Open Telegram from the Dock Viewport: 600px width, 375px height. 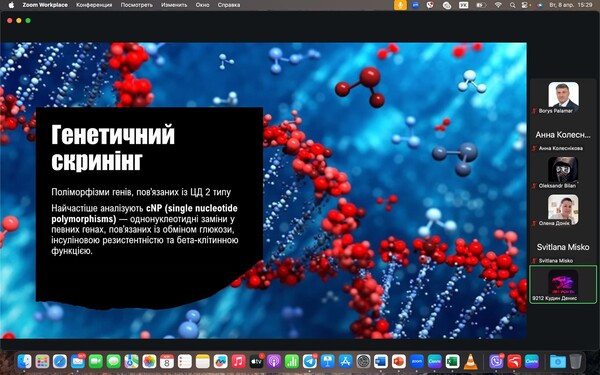[x=310, y=361]
